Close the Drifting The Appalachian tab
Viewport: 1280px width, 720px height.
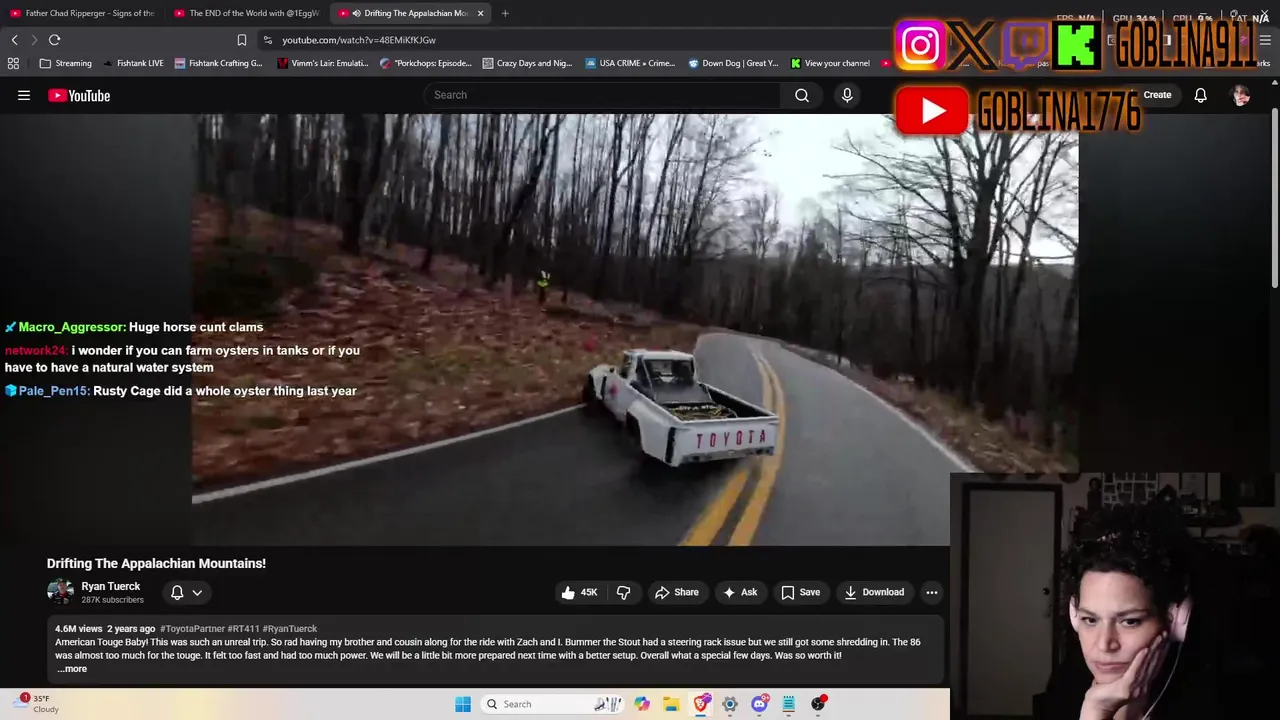(480, 13)
